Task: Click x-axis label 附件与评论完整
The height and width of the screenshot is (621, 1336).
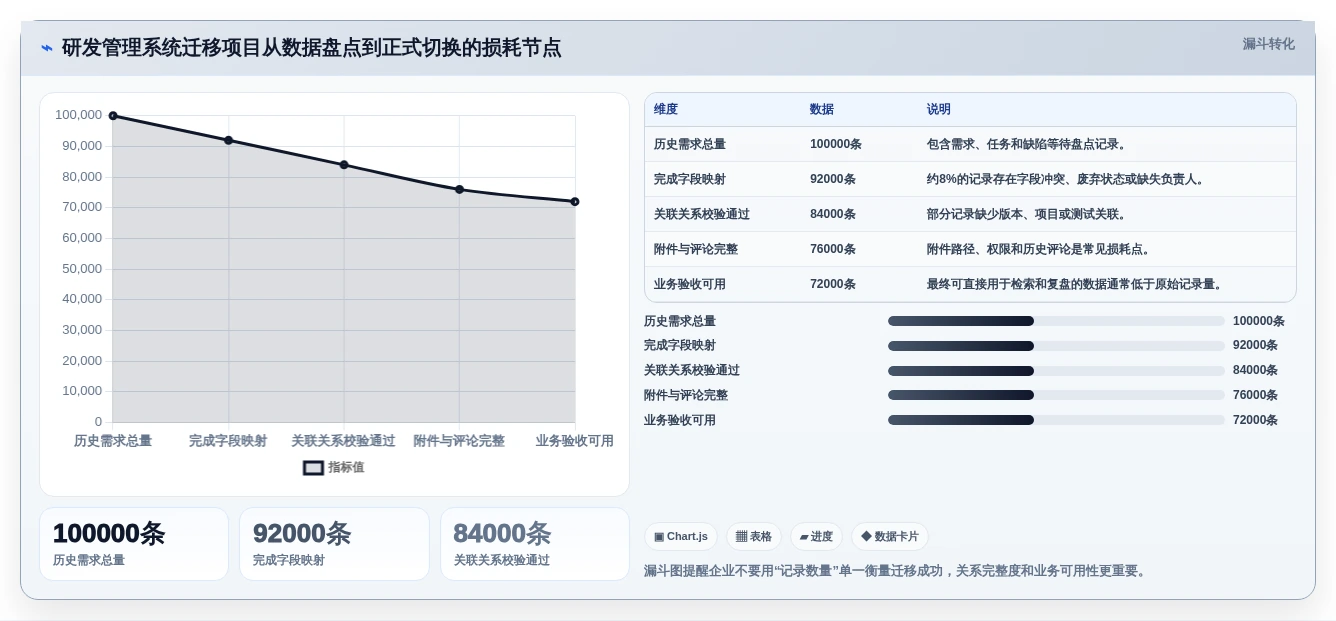Action: tap(459, 441)
